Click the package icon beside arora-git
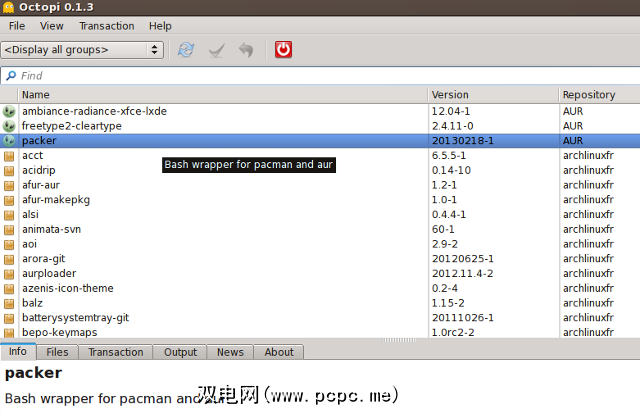Viewport: 640px width, 418px height. pyautogui.click(x=9, y=259)
